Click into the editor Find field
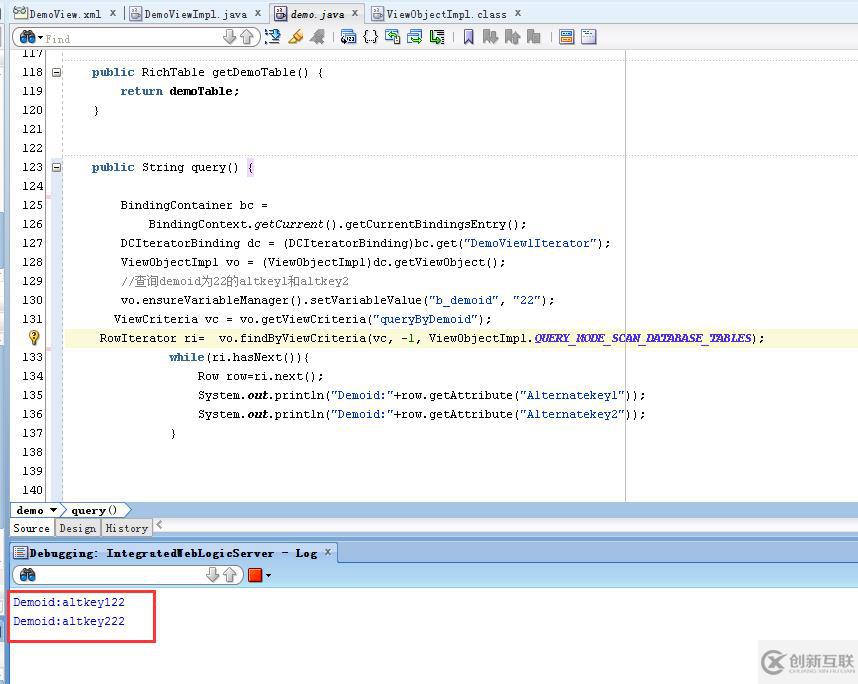The width and height of the screenshot is (858, 684). (x=133, y=38)
